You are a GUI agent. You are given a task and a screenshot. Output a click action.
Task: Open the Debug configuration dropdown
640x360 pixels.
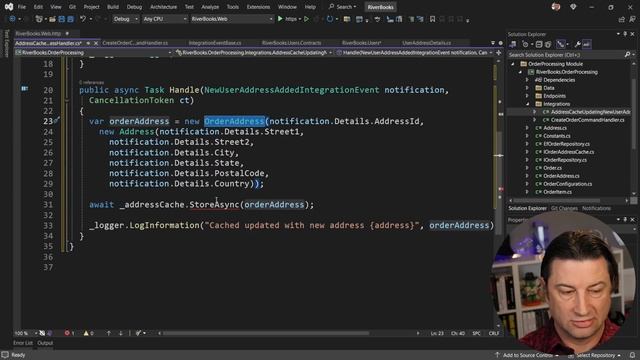(125, 19)
